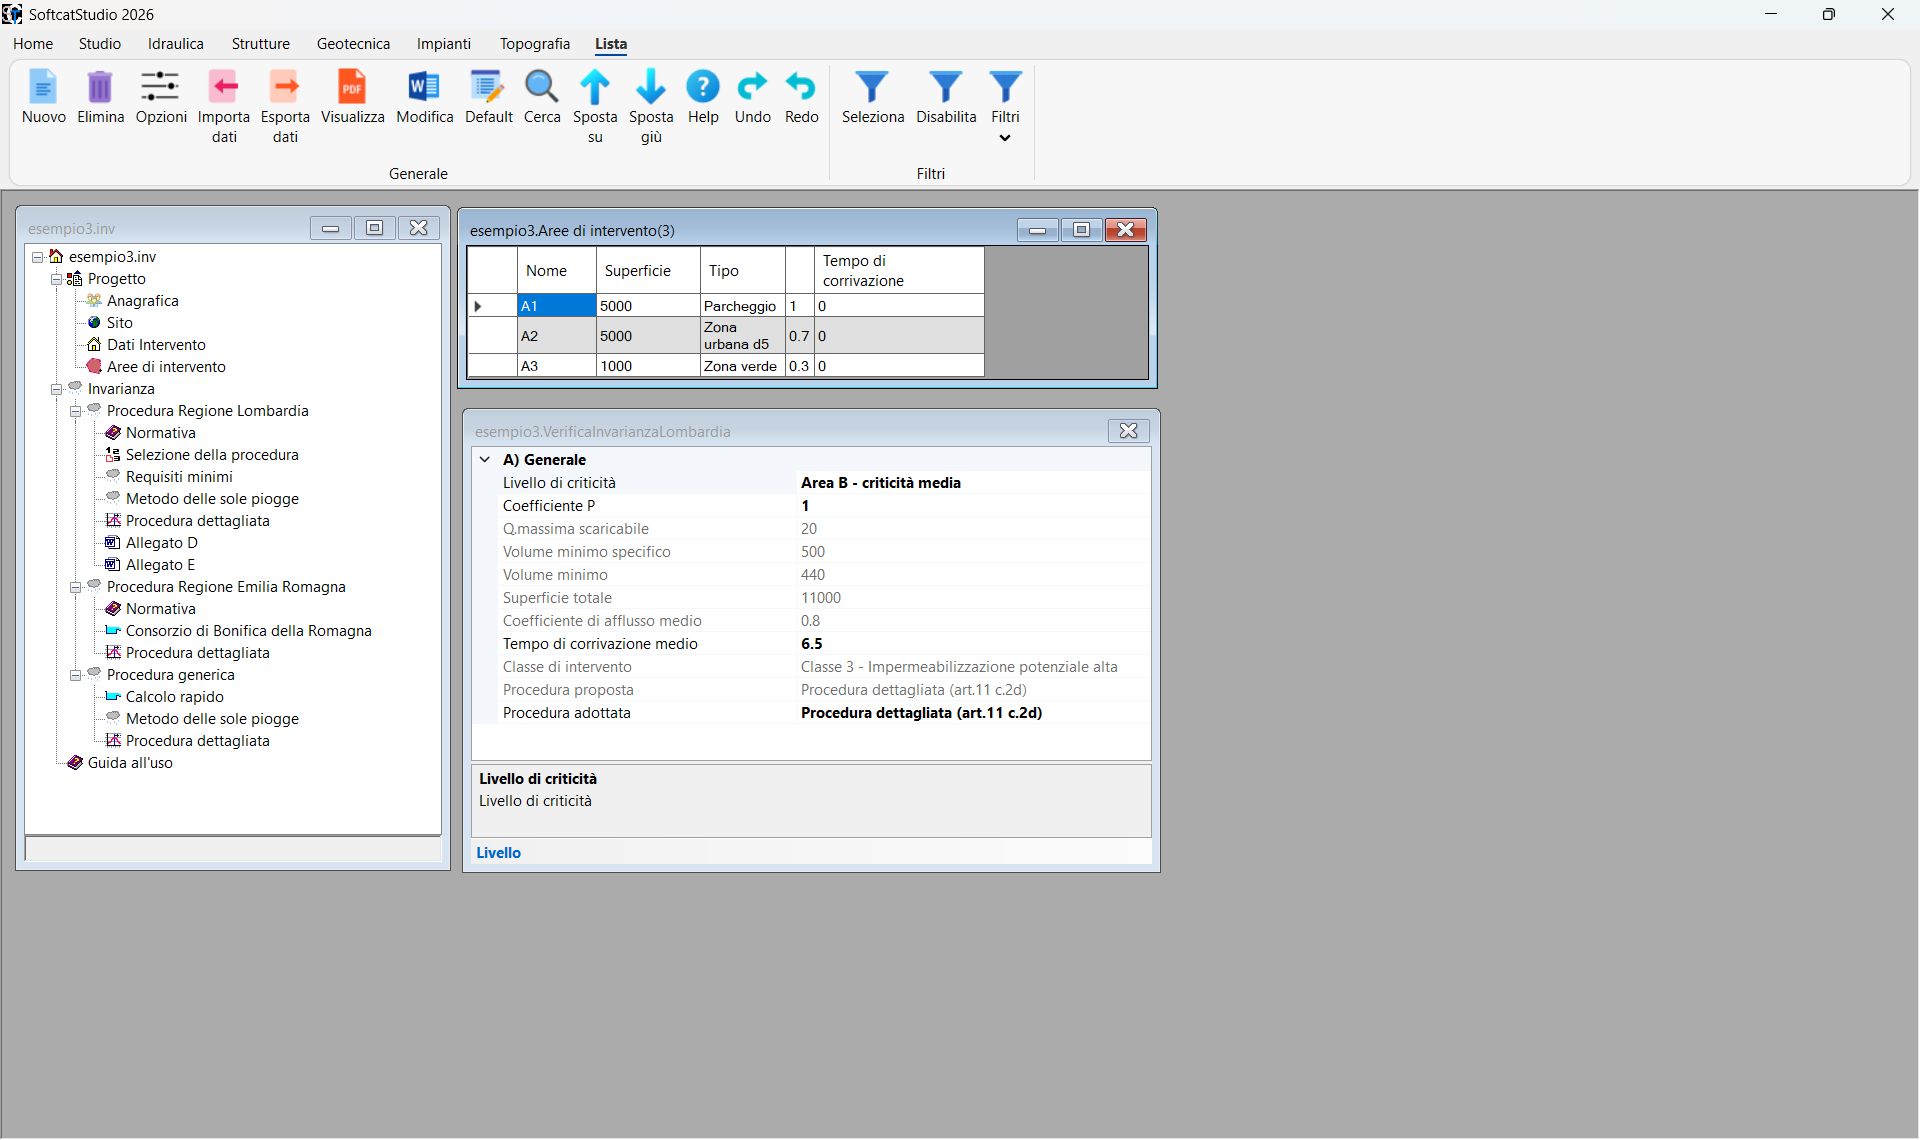Select Anagrafica in project tree

[x=143, y=301]
